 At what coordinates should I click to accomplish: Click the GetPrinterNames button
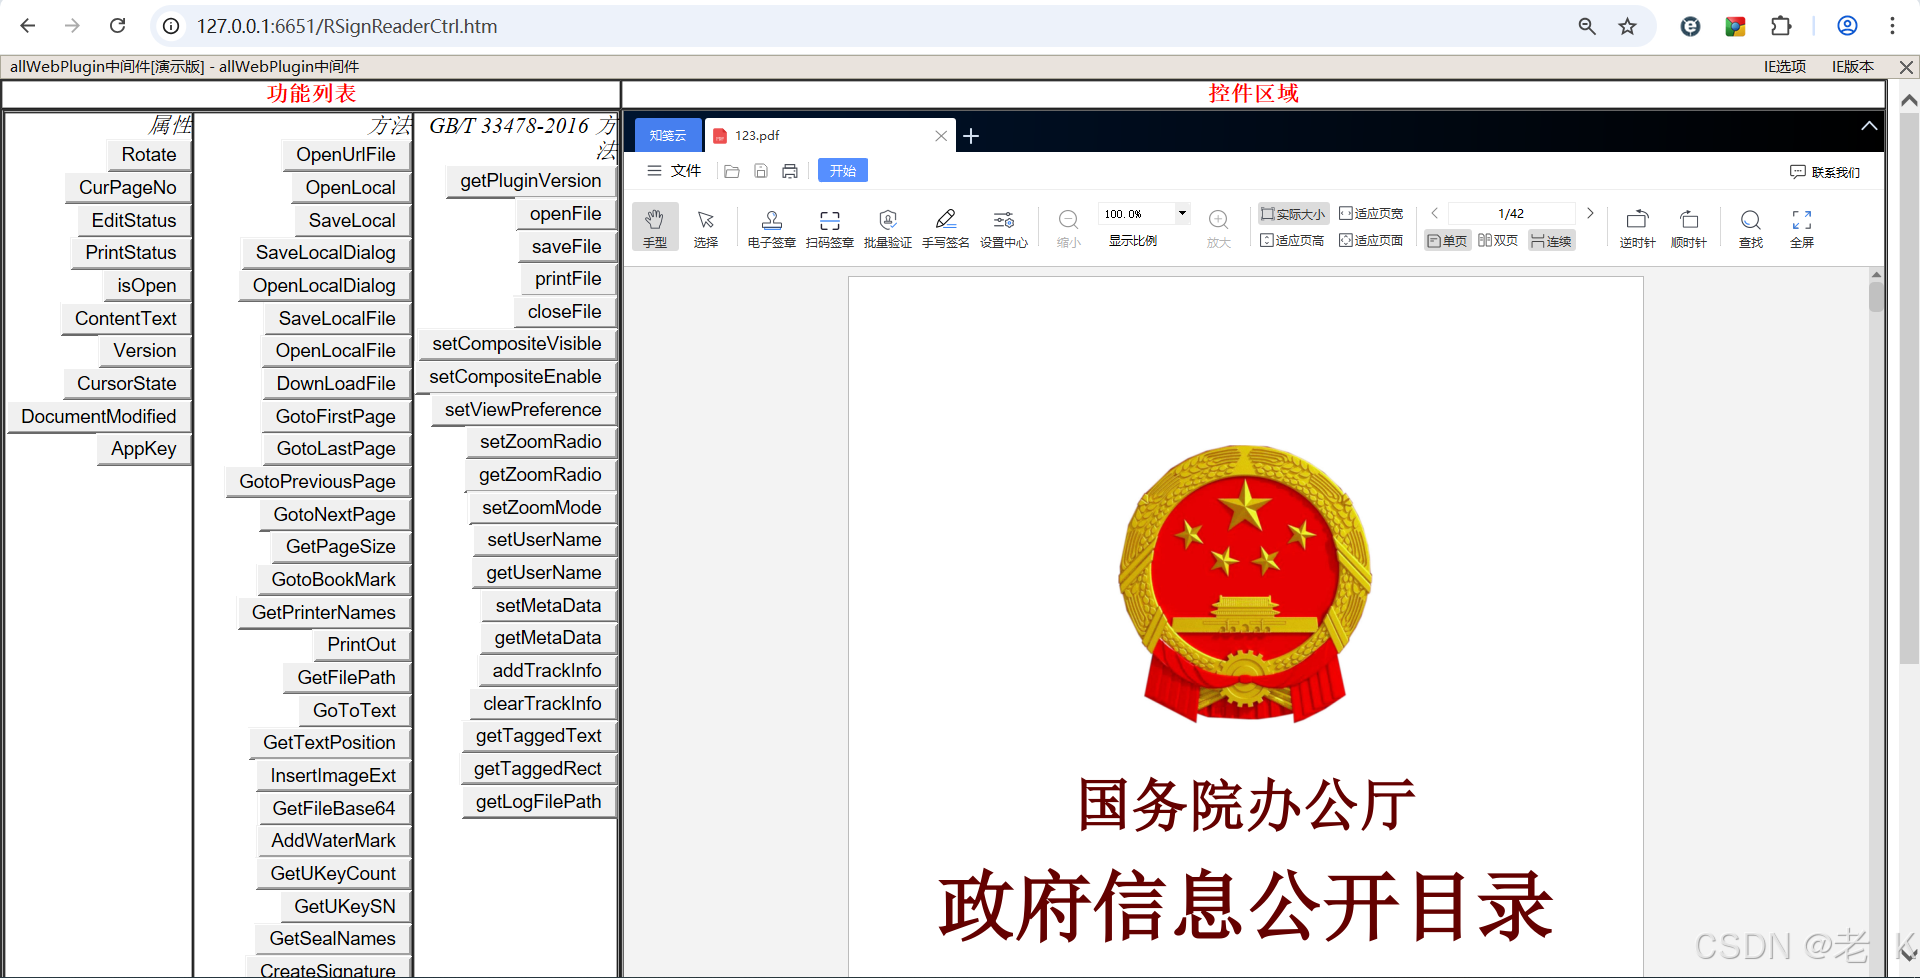coord(324,613)
